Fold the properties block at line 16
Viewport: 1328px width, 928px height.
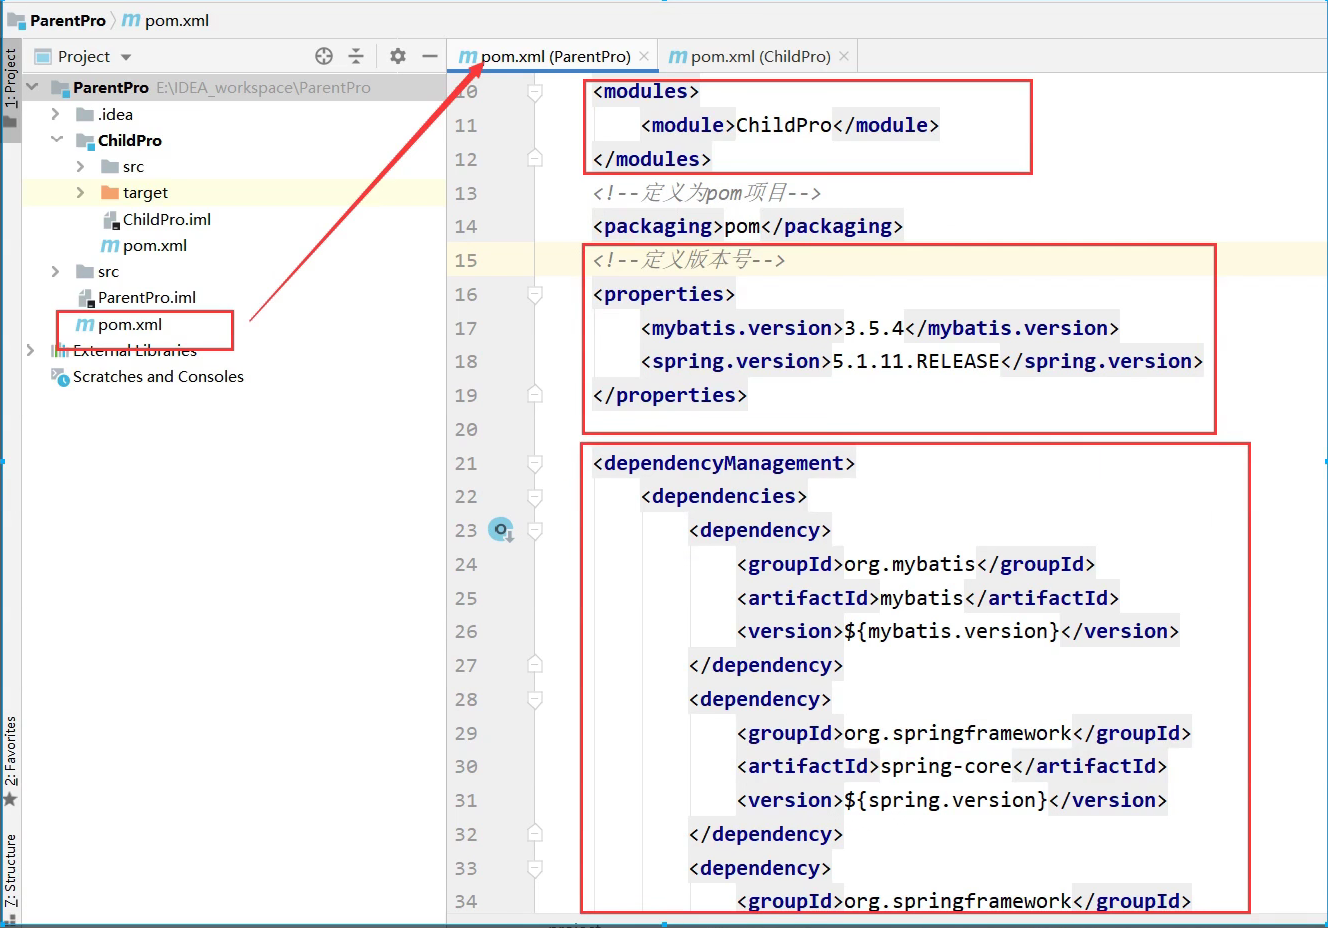[535, 294]
